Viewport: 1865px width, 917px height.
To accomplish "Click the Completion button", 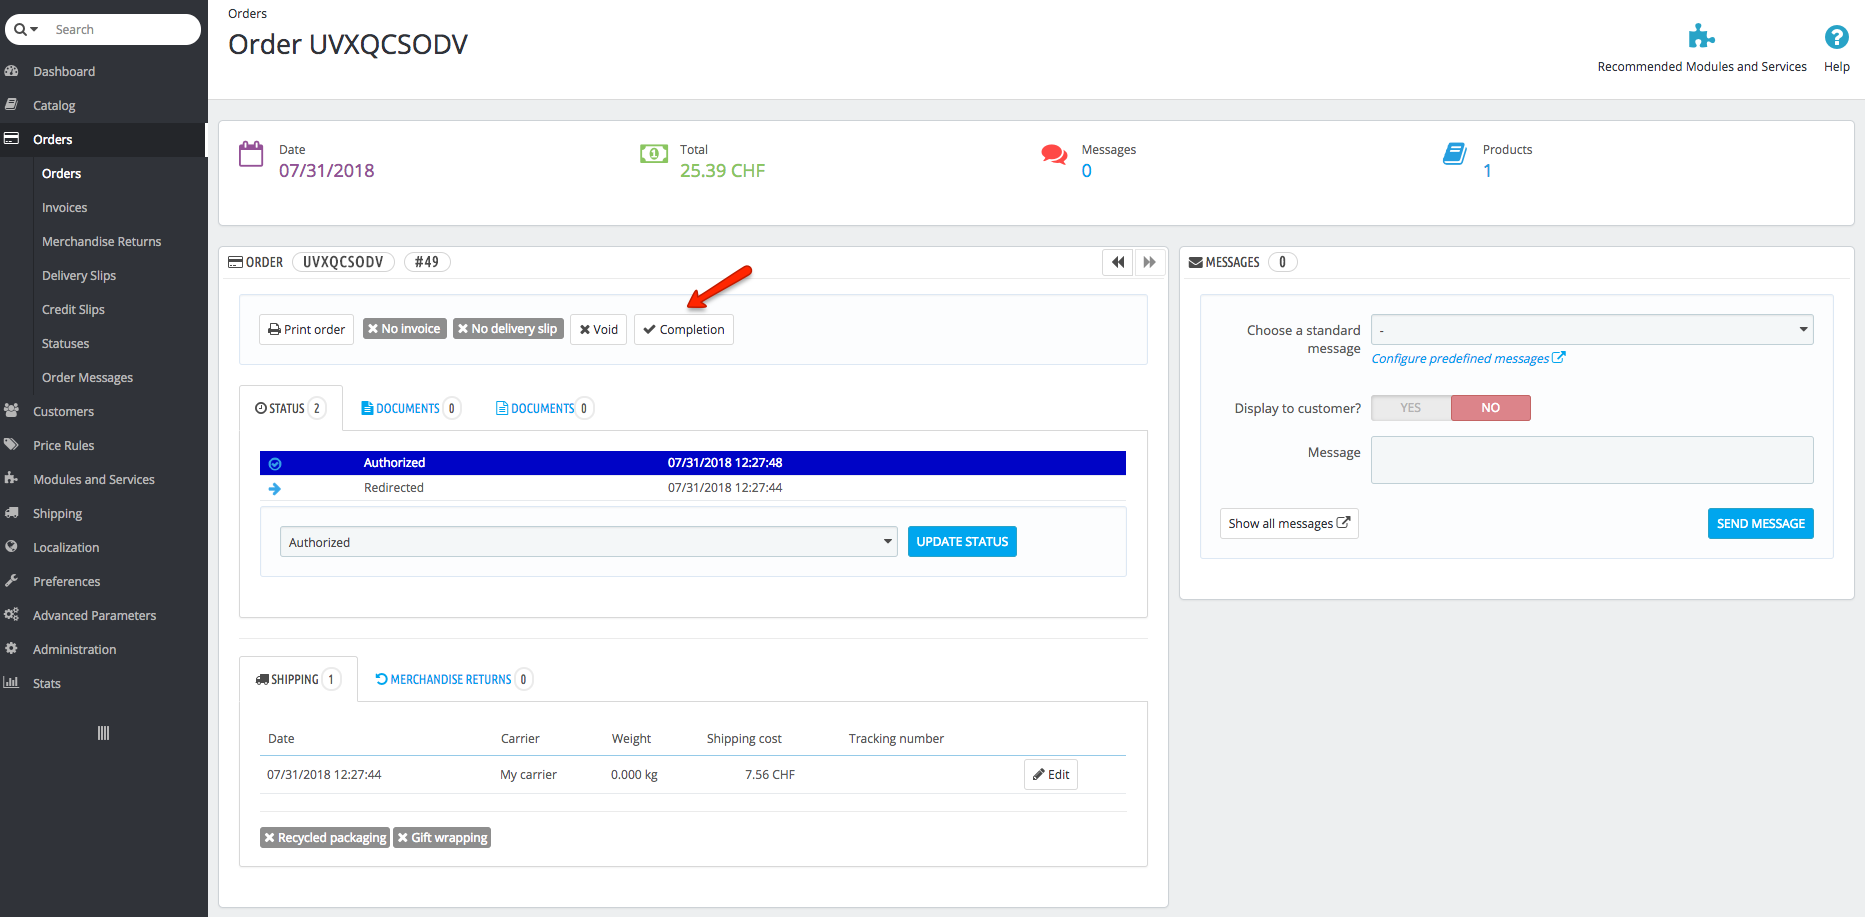I will click(x=684, y=329).
